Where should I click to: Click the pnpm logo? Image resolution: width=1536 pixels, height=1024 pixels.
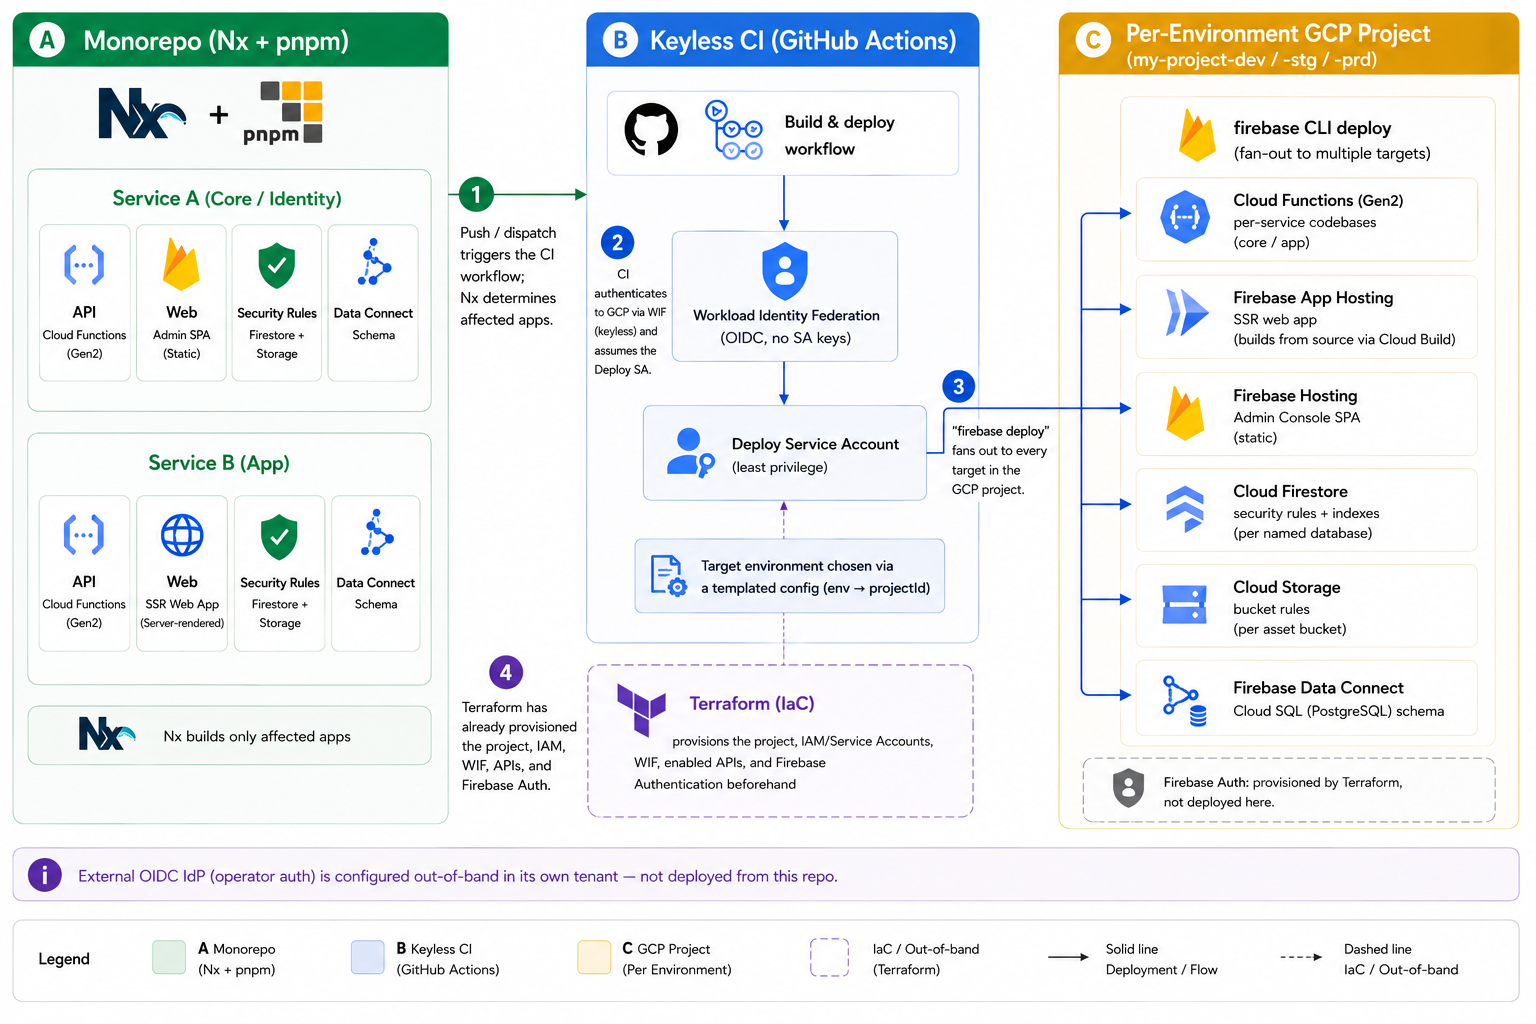(283, 114)
